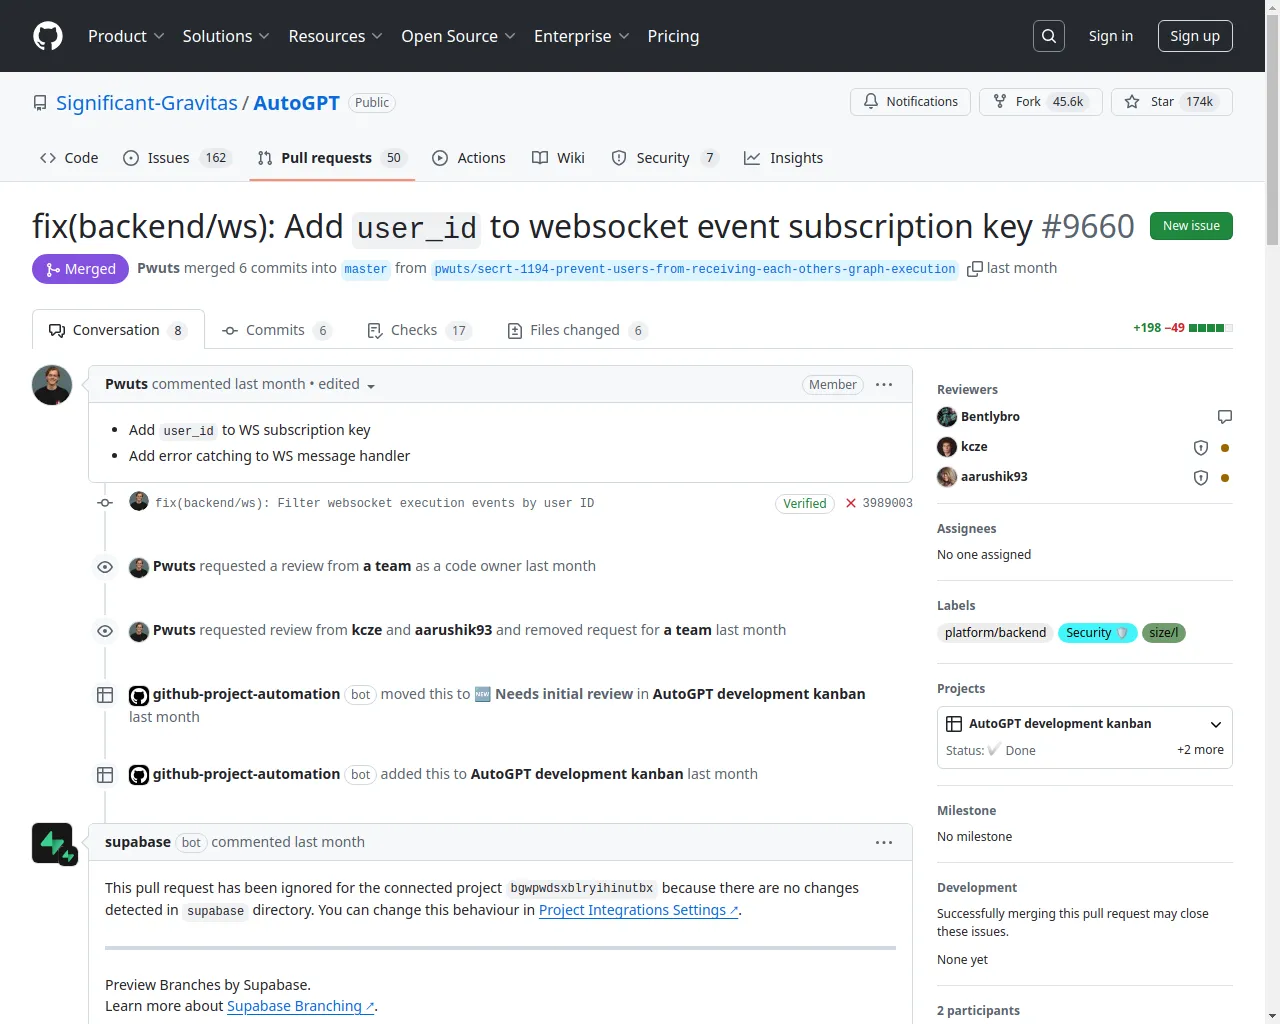The width and height of the screenshot is (1280, 1024).
Task: Fork the repository via Fork button
Action: pyautogui.click(x=1040, y=102)
